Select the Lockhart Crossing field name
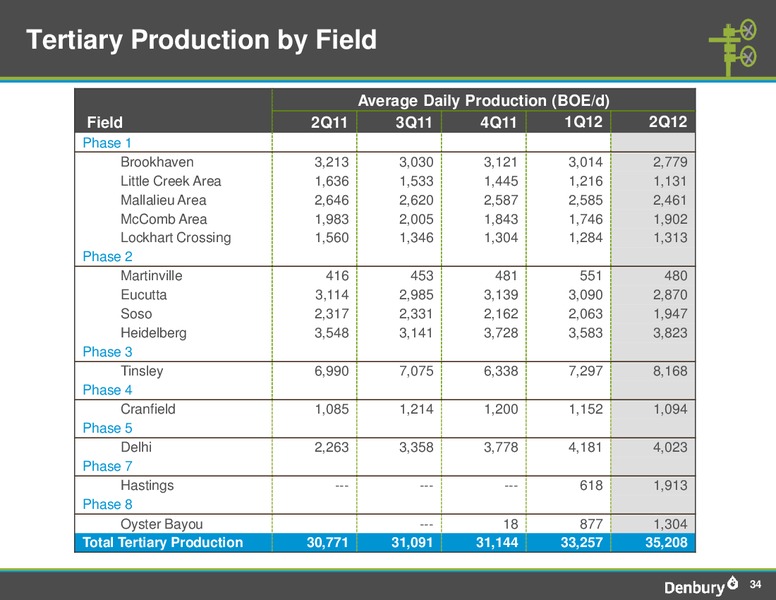 click(176, 238)
